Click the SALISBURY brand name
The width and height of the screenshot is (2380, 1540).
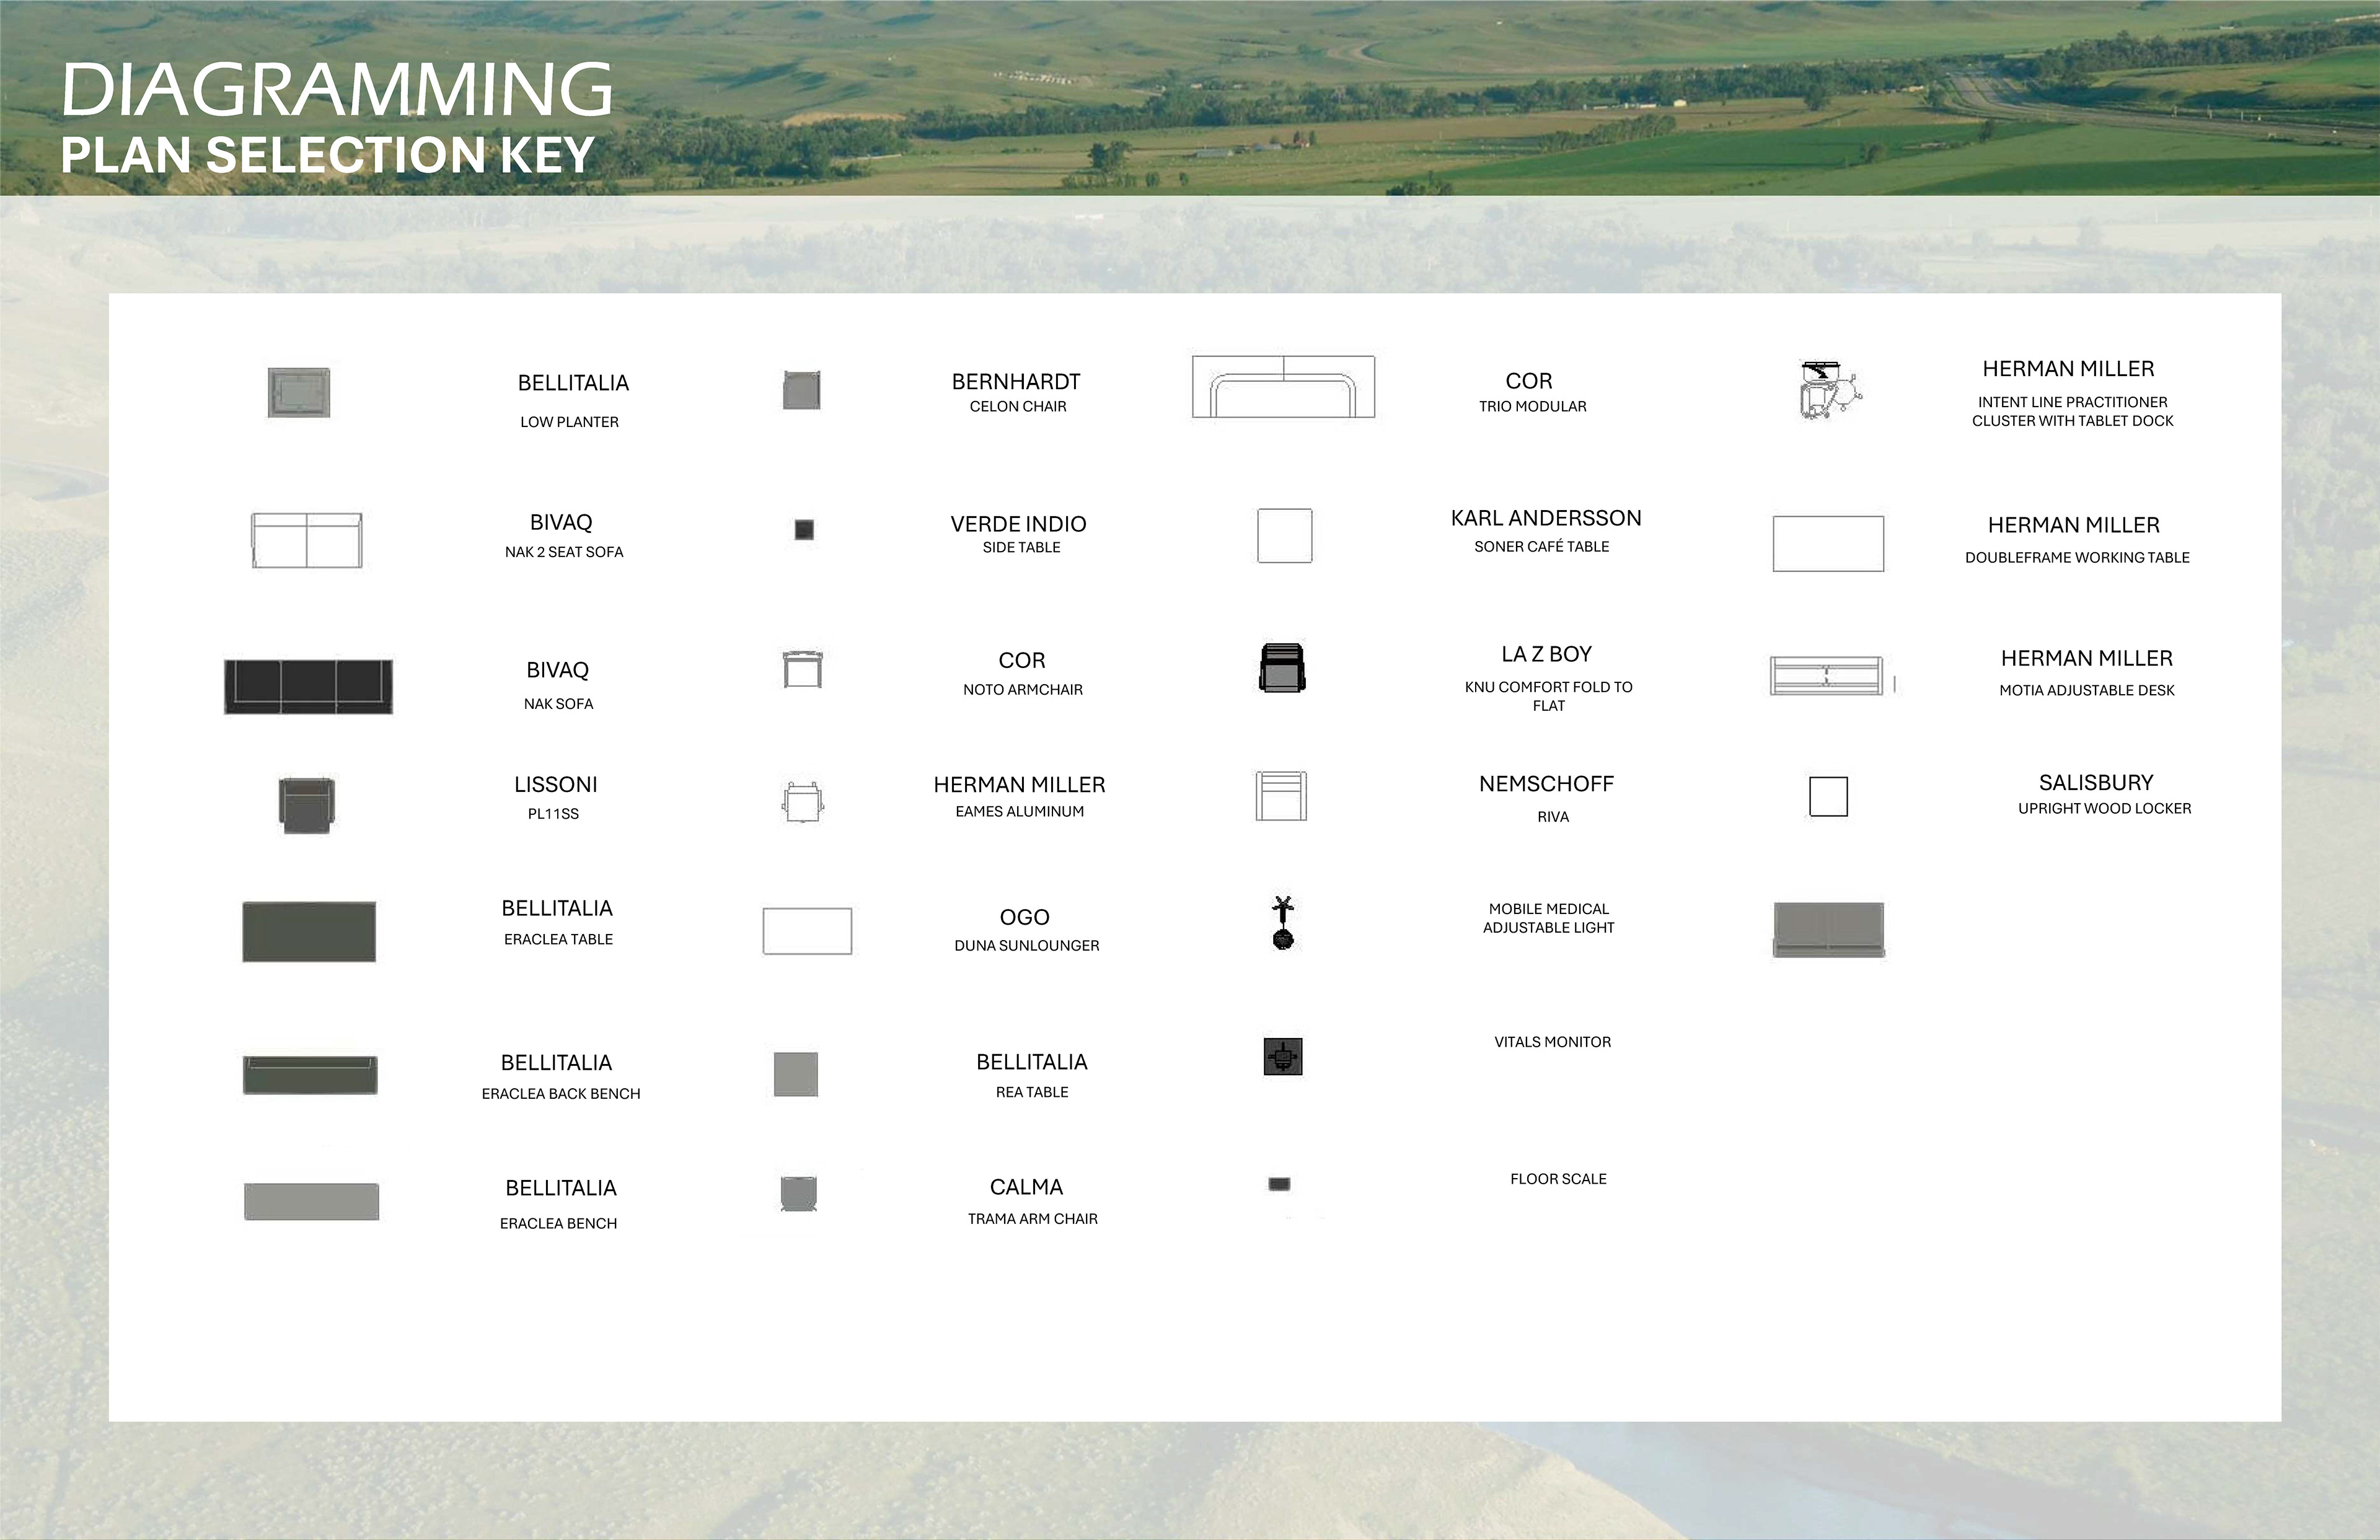[x=2096, y=783]
